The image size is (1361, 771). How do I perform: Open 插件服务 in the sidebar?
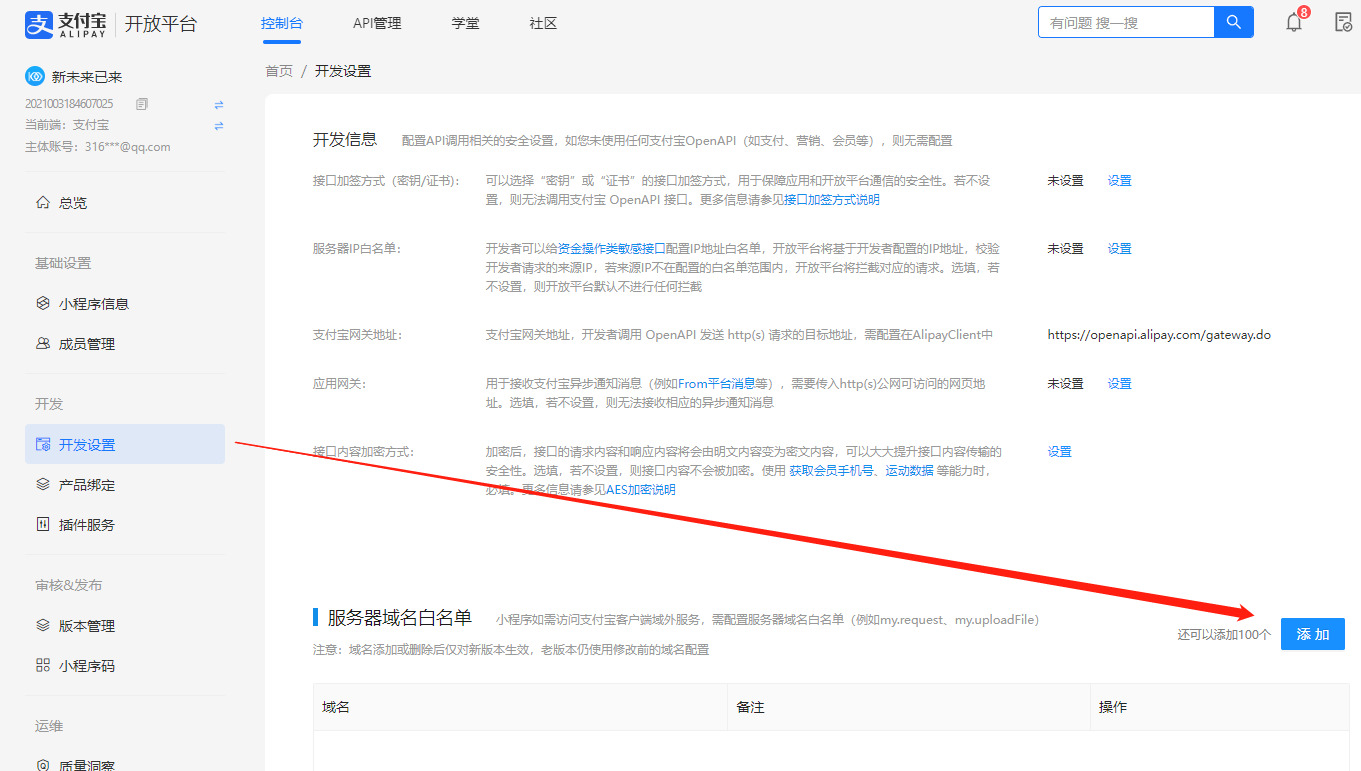coord(125,524)
